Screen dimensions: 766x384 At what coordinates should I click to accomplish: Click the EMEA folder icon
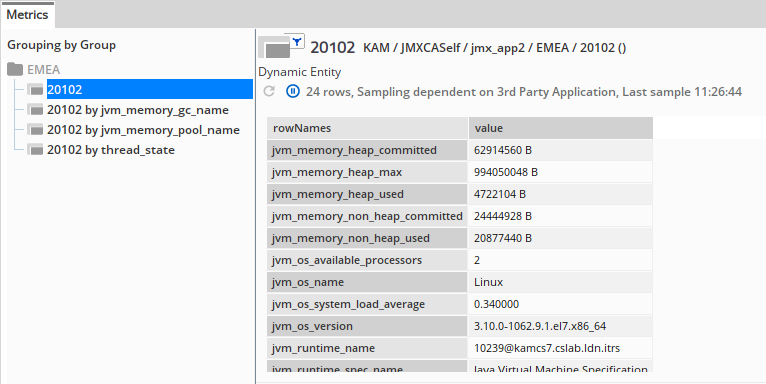(15, 69)
